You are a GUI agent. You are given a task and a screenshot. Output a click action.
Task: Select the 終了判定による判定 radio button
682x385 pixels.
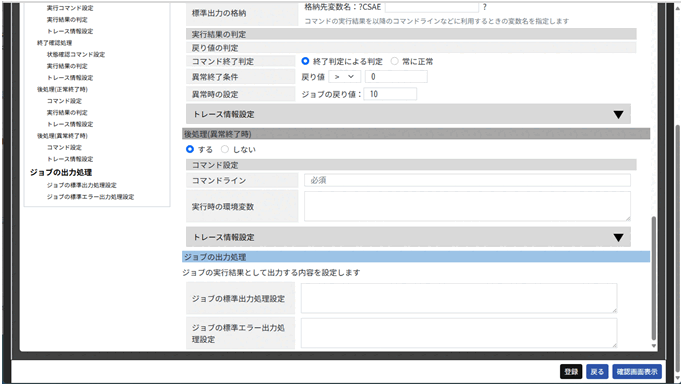(305, 61)
